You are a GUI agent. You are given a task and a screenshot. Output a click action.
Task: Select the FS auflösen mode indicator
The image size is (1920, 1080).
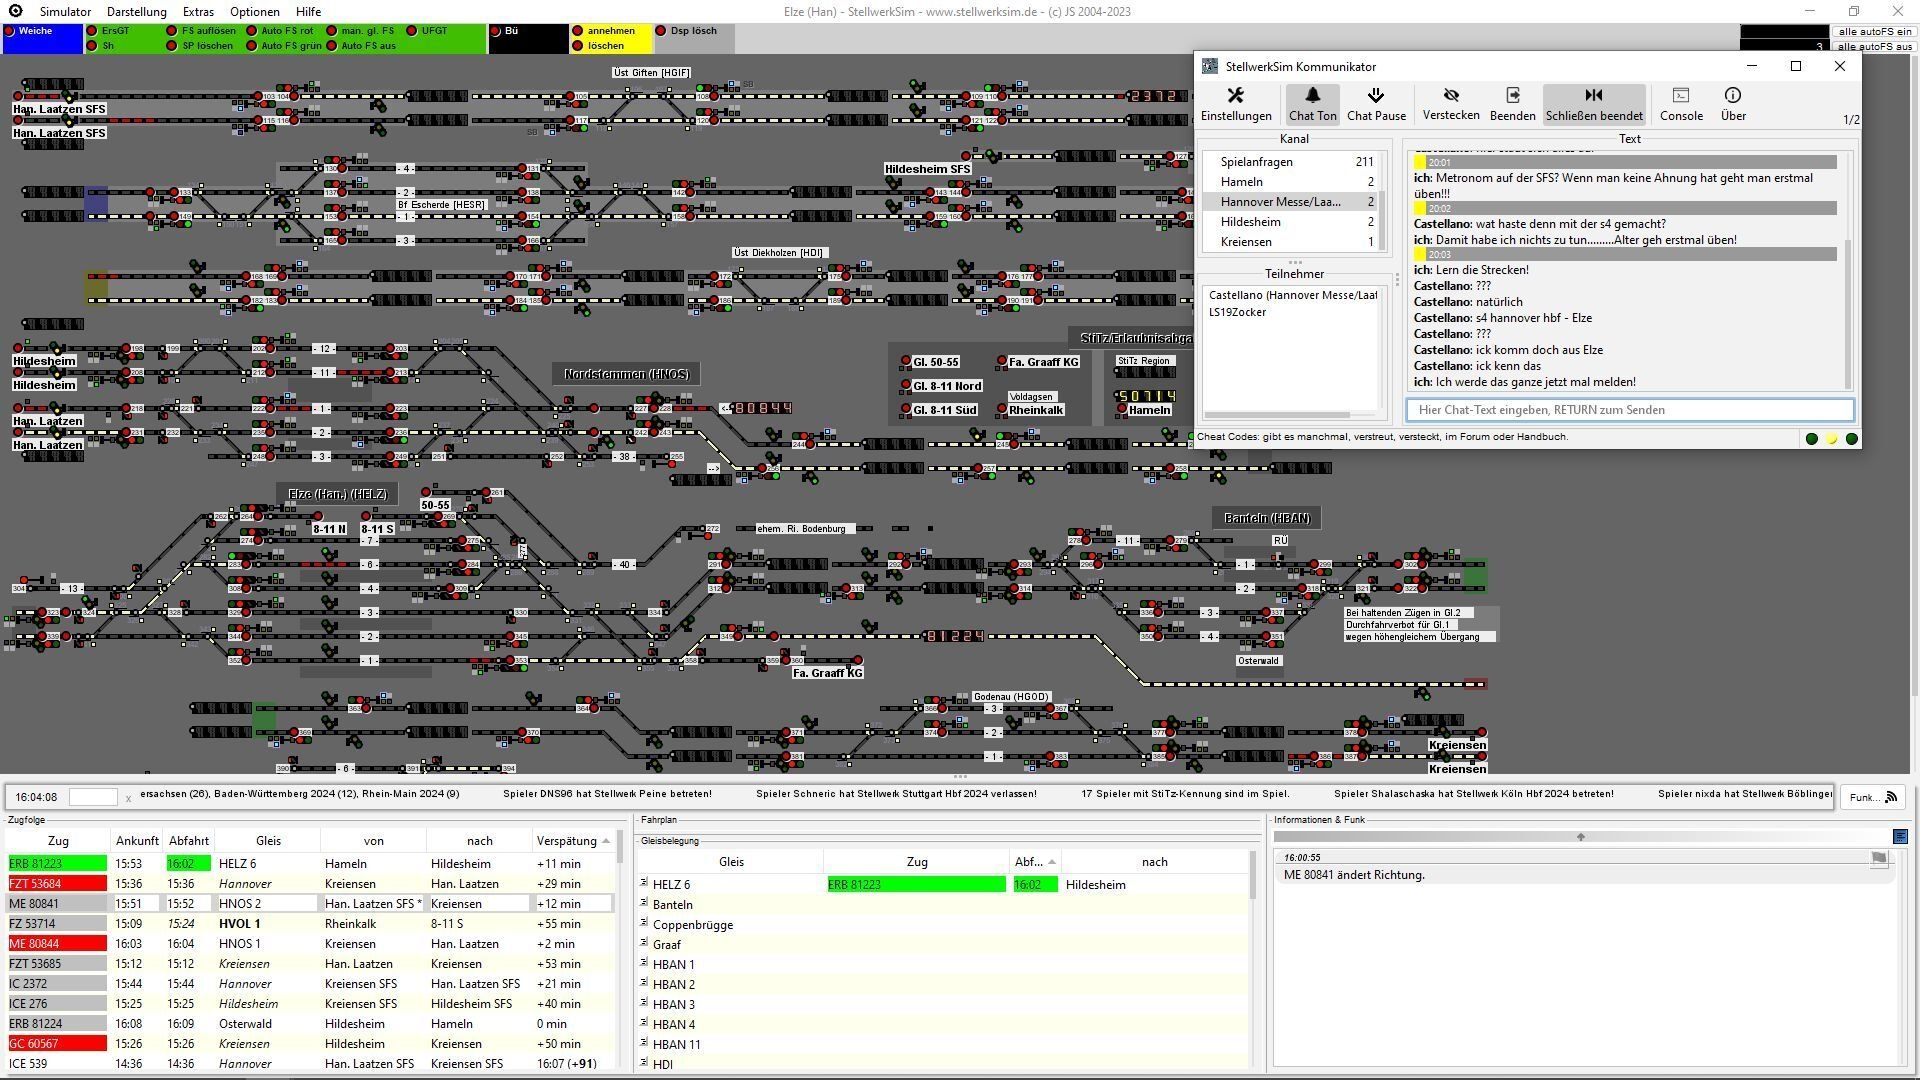tap(172, 31)
